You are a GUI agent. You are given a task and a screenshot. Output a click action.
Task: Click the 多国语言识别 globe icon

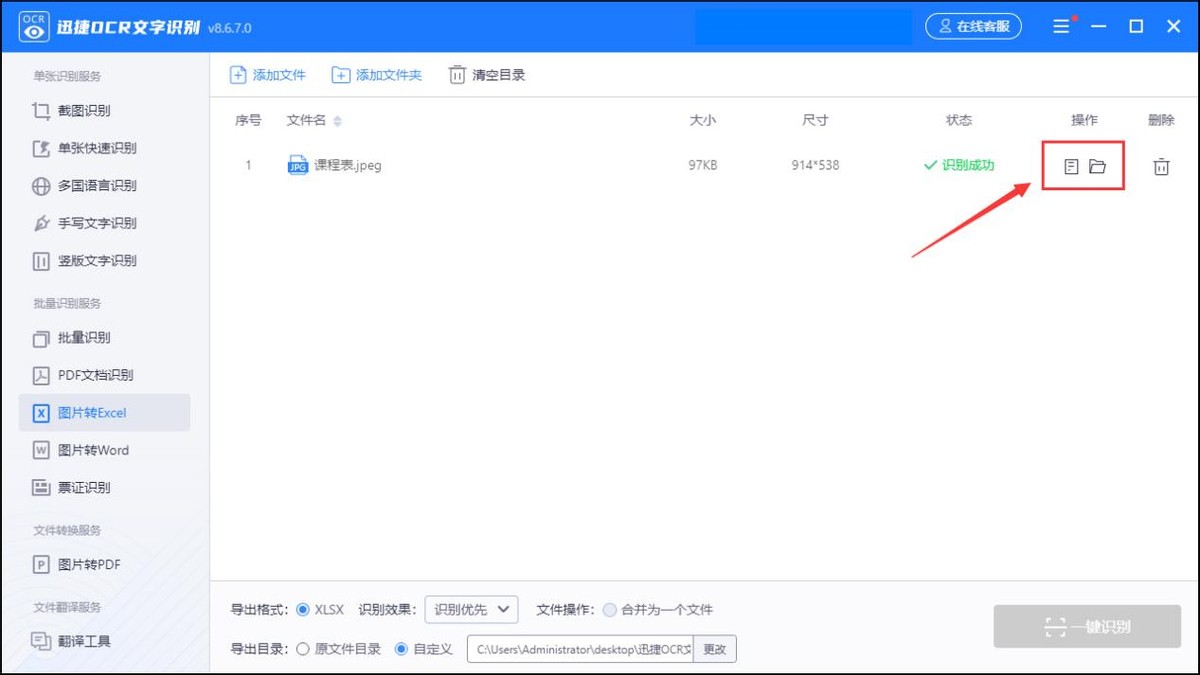tap(41, 186)
